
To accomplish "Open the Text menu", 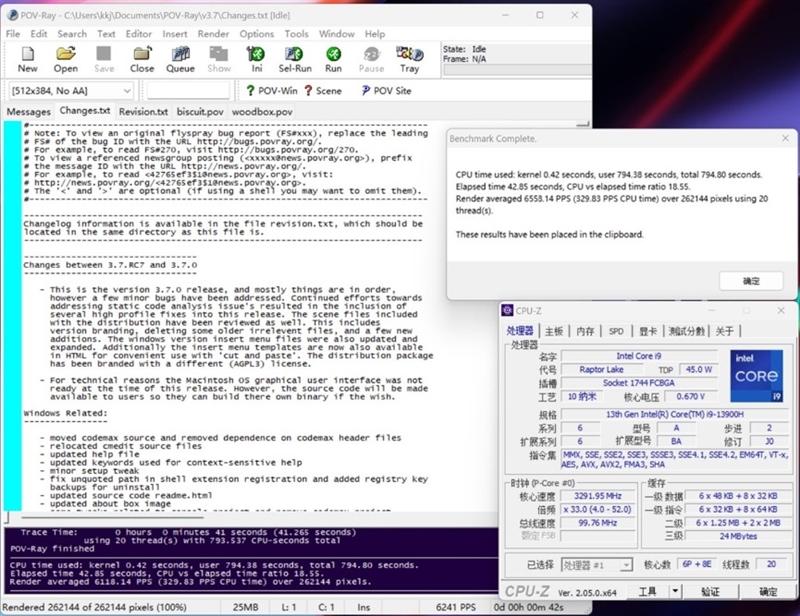I will (106, 34).
